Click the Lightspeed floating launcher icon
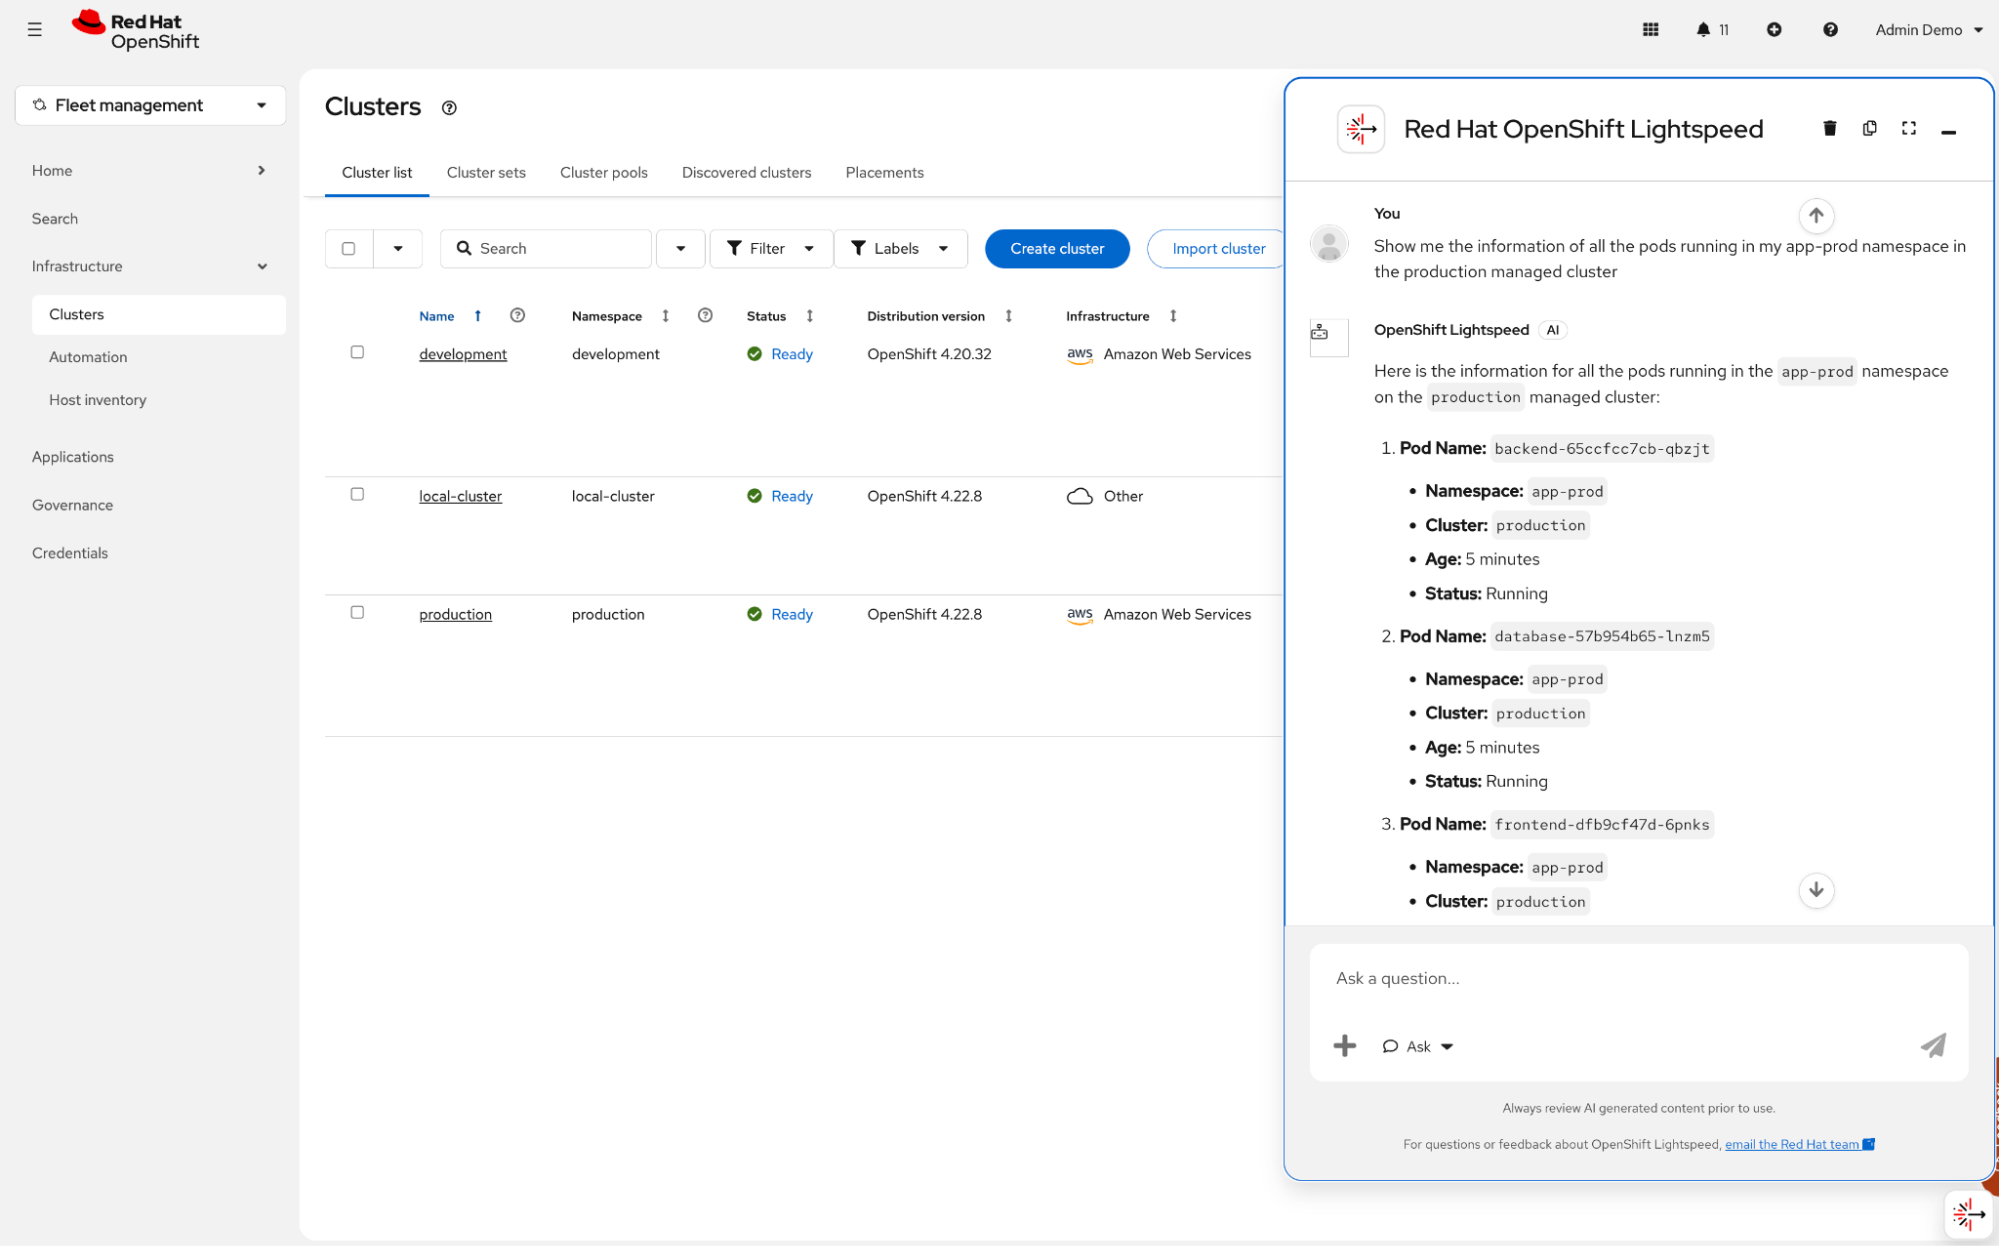Image resolution: width=1999 pixels, height=1247 pixels. coord(1968,1215)
